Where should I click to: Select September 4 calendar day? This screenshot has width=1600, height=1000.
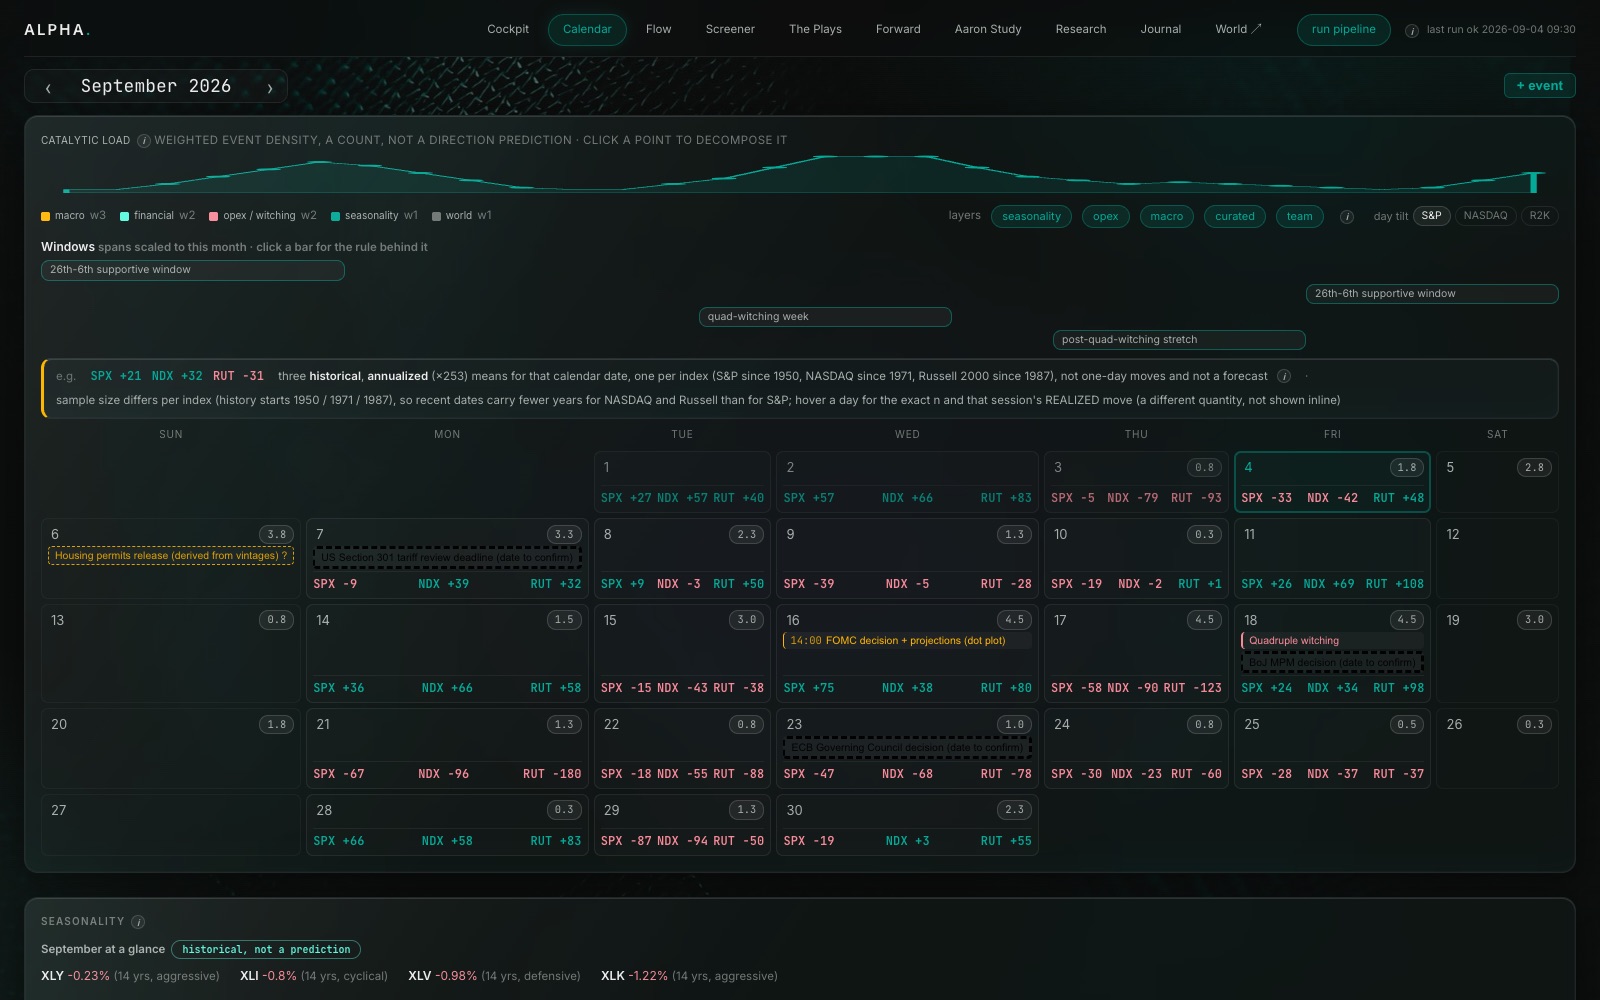1332,482
